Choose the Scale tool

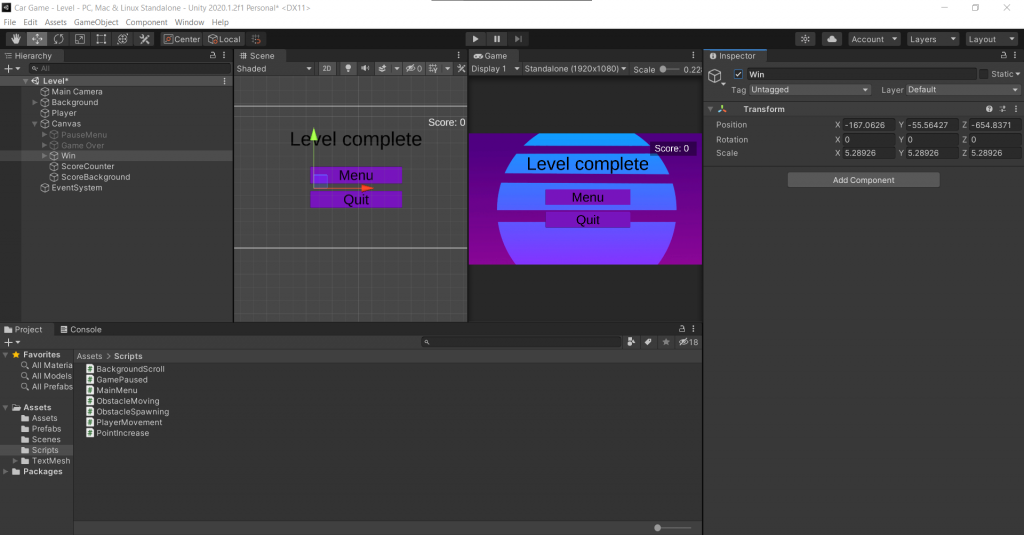pyautogui.click(x=79, y=39)
